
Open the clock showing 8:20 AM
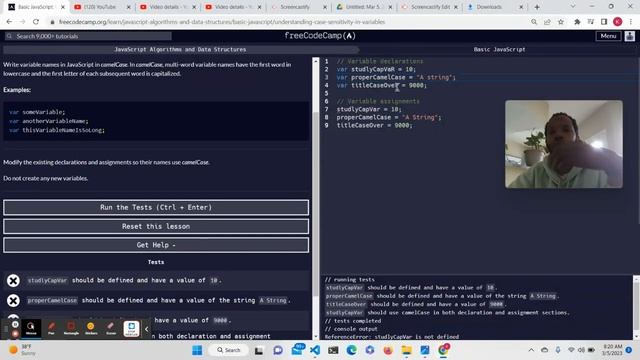coord(612,350)
